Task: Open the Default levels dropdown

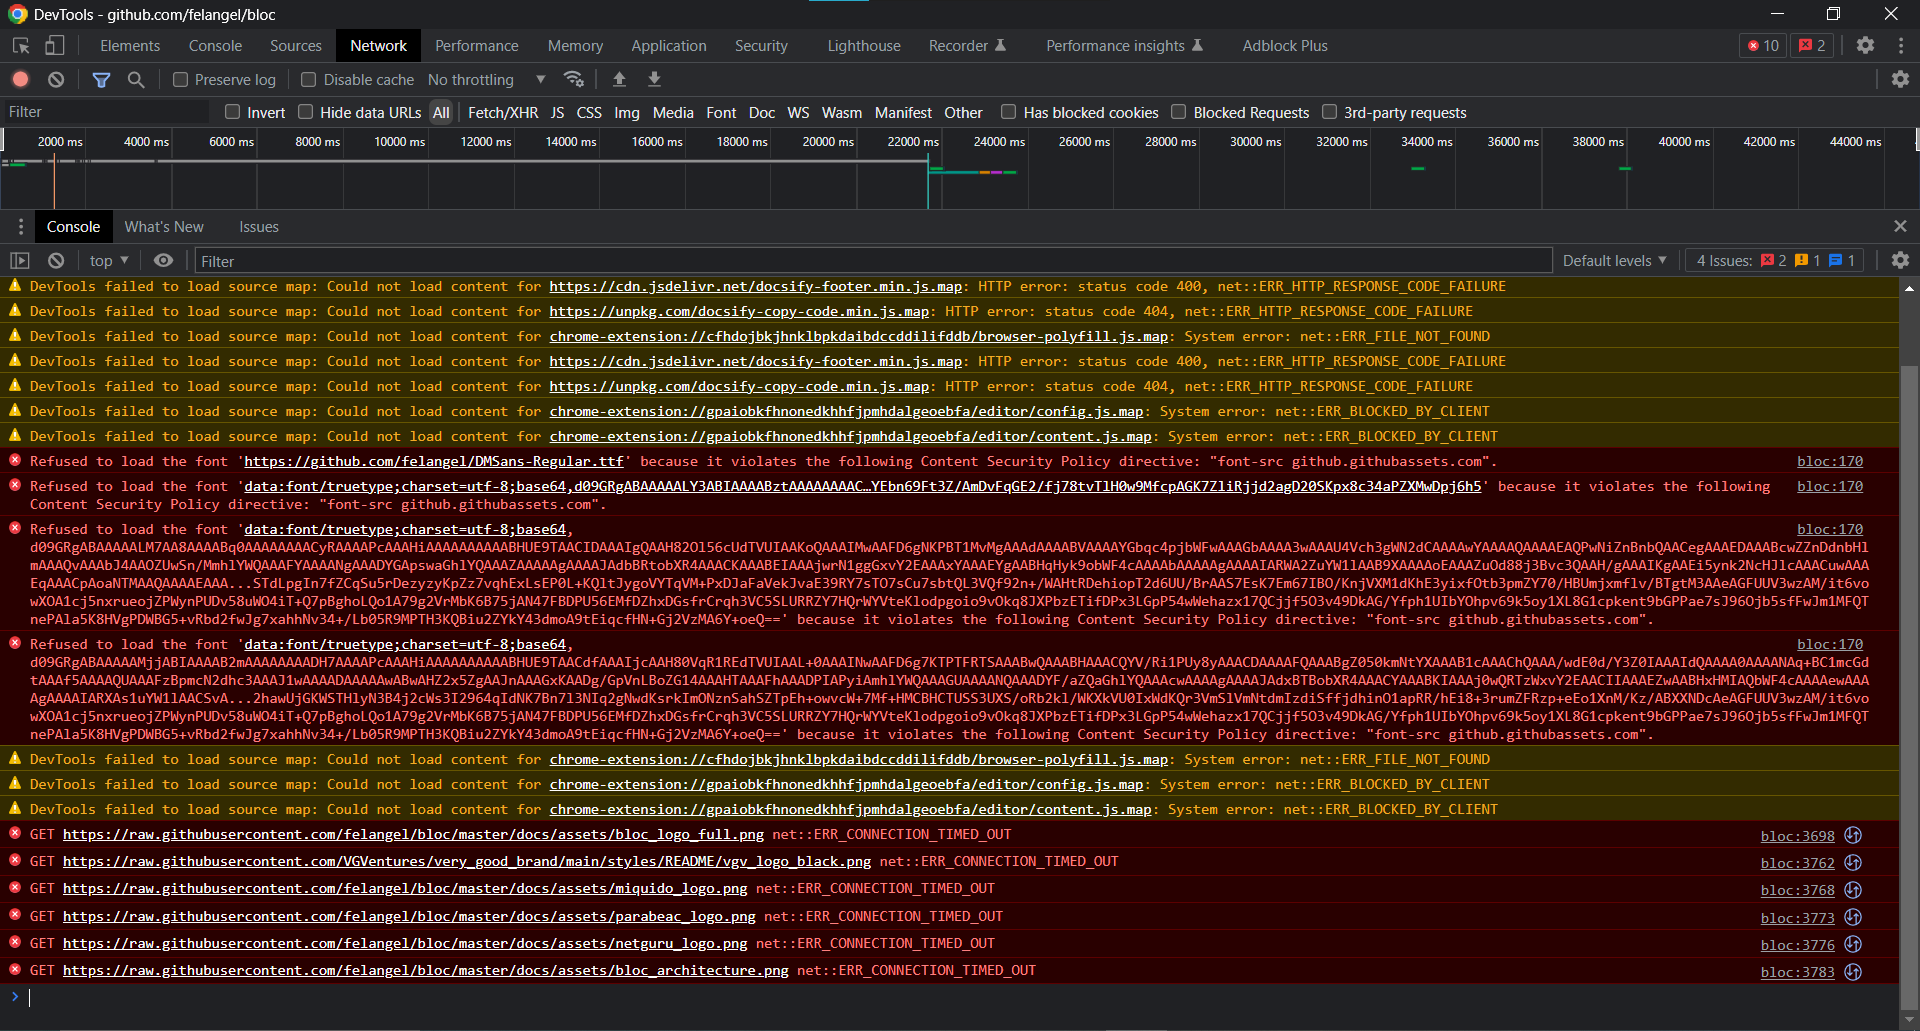Action: [x=1614, y=260]
